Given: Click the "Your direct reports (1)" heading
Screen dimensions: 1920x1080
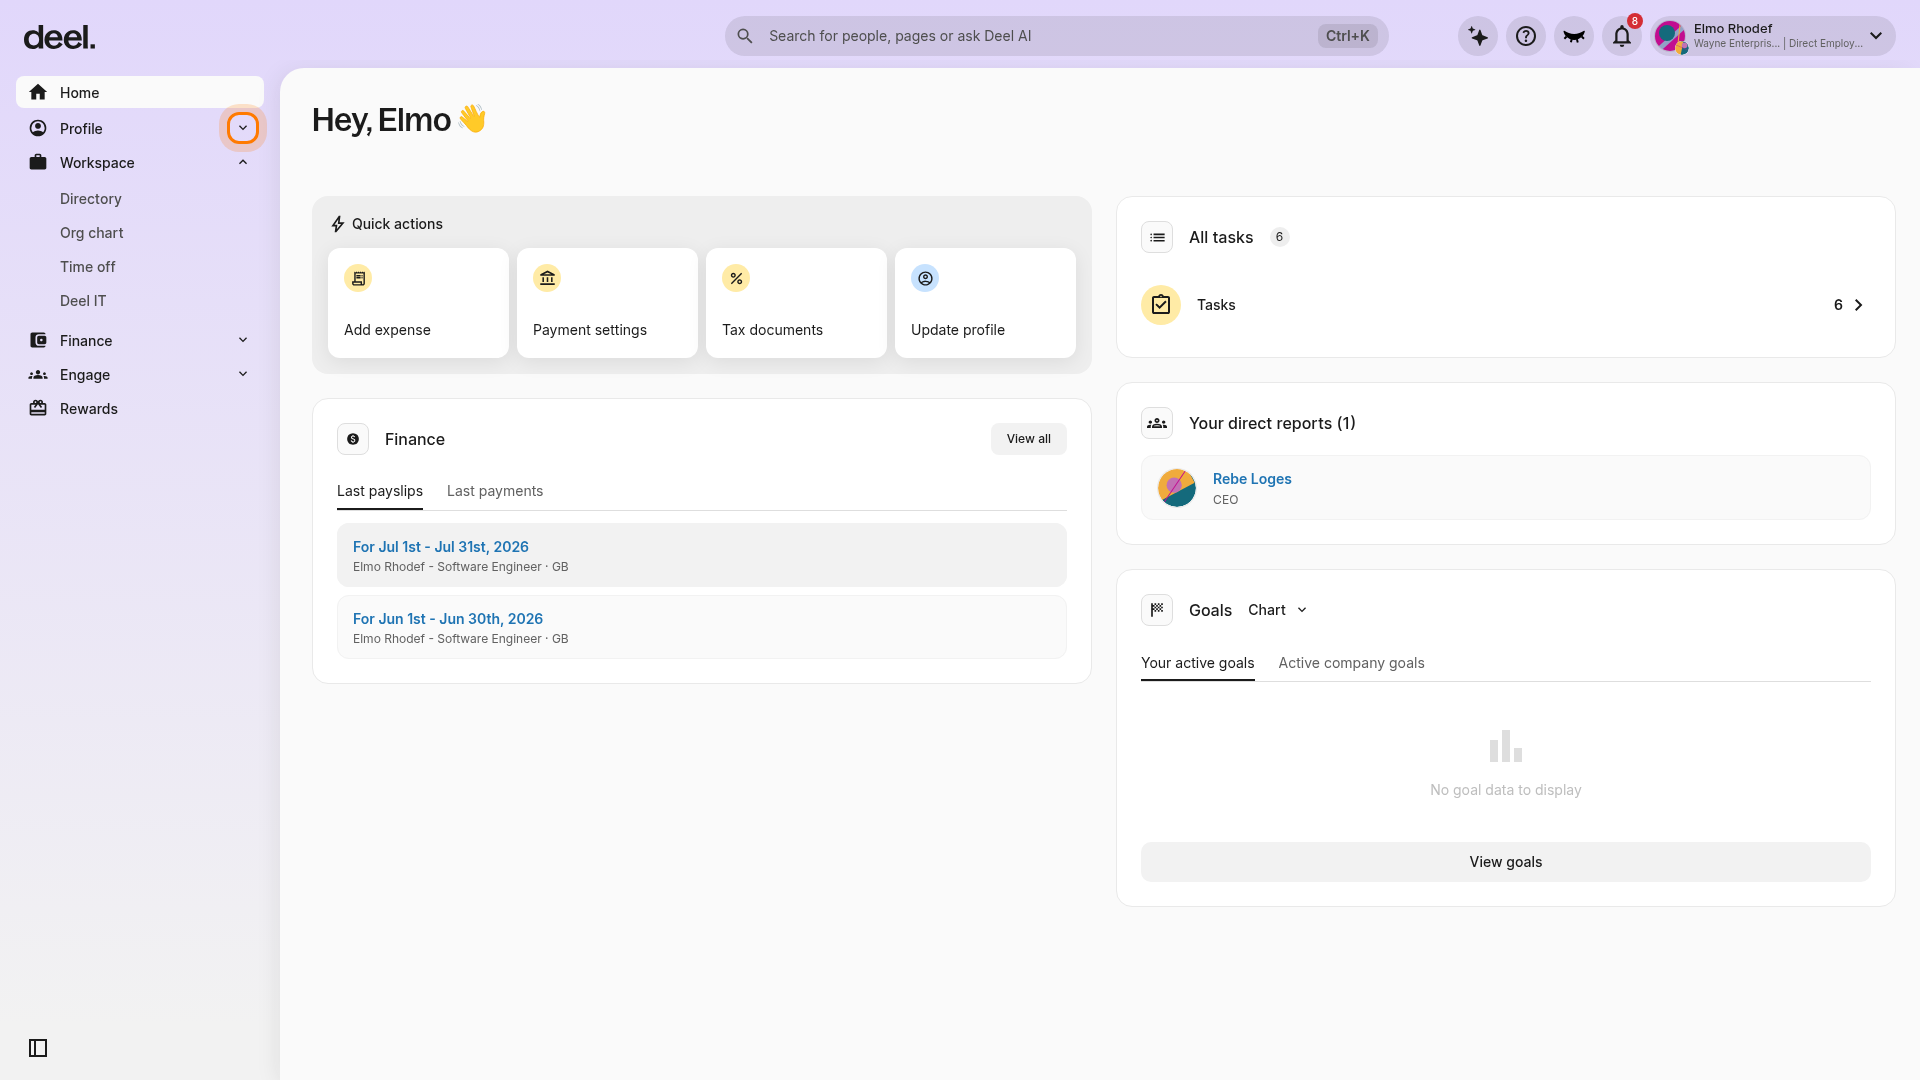Looking at the screenshot, I should (x=1272, y=423).
